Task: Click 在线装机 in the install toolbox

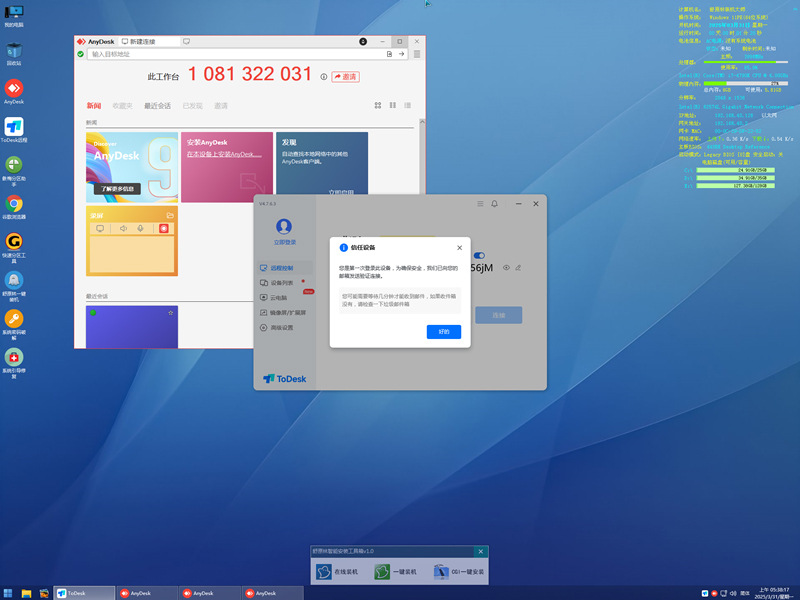Action: (x=337, y=572)
